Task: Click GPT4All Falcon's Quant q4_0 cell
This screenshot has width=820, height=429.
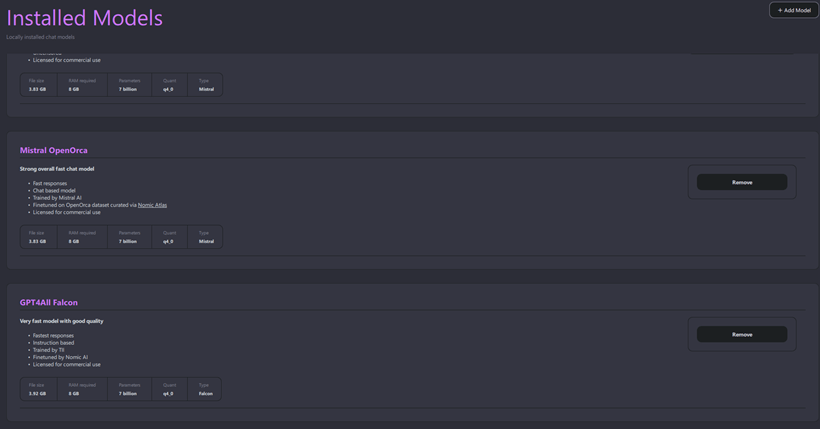Action: (169, 389)
